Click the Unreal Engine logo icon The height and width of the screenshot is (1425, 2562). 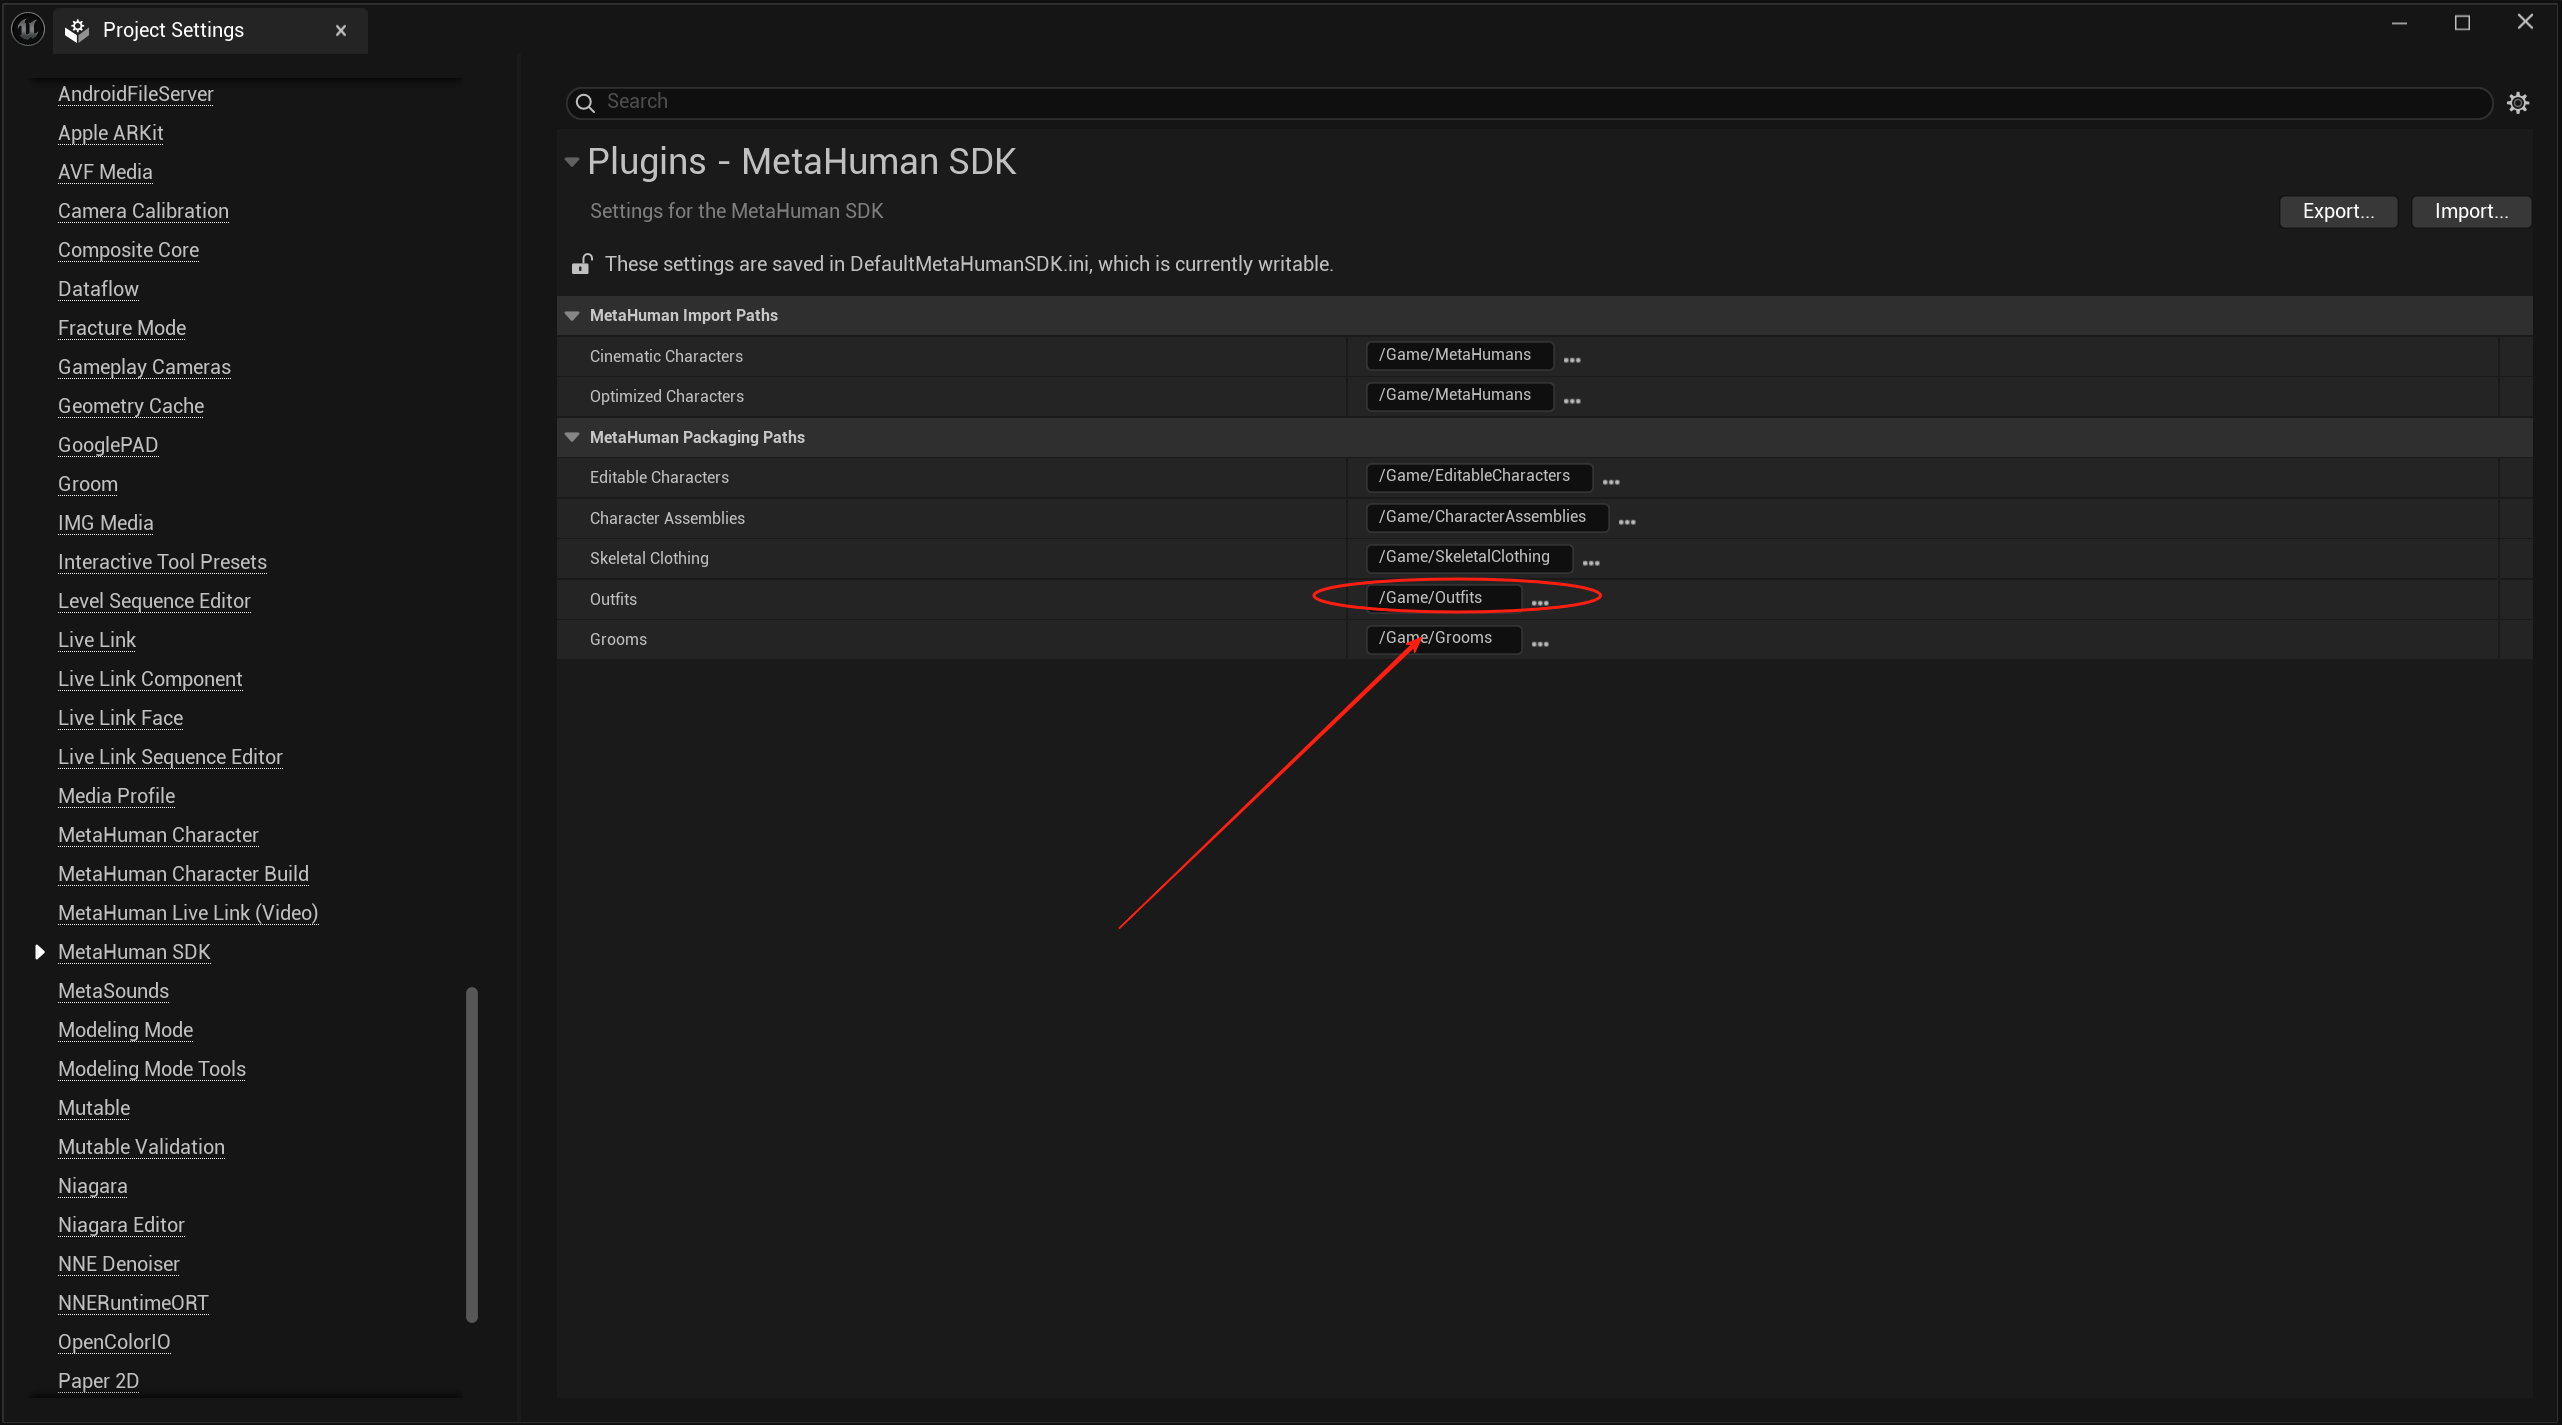point(28,29)
